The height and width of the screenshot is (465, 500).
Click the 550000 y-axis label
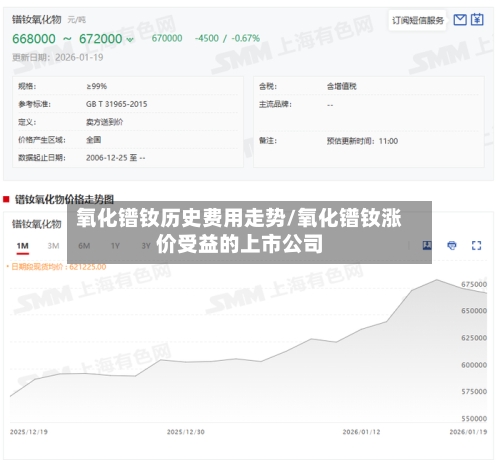pos(474,418)
